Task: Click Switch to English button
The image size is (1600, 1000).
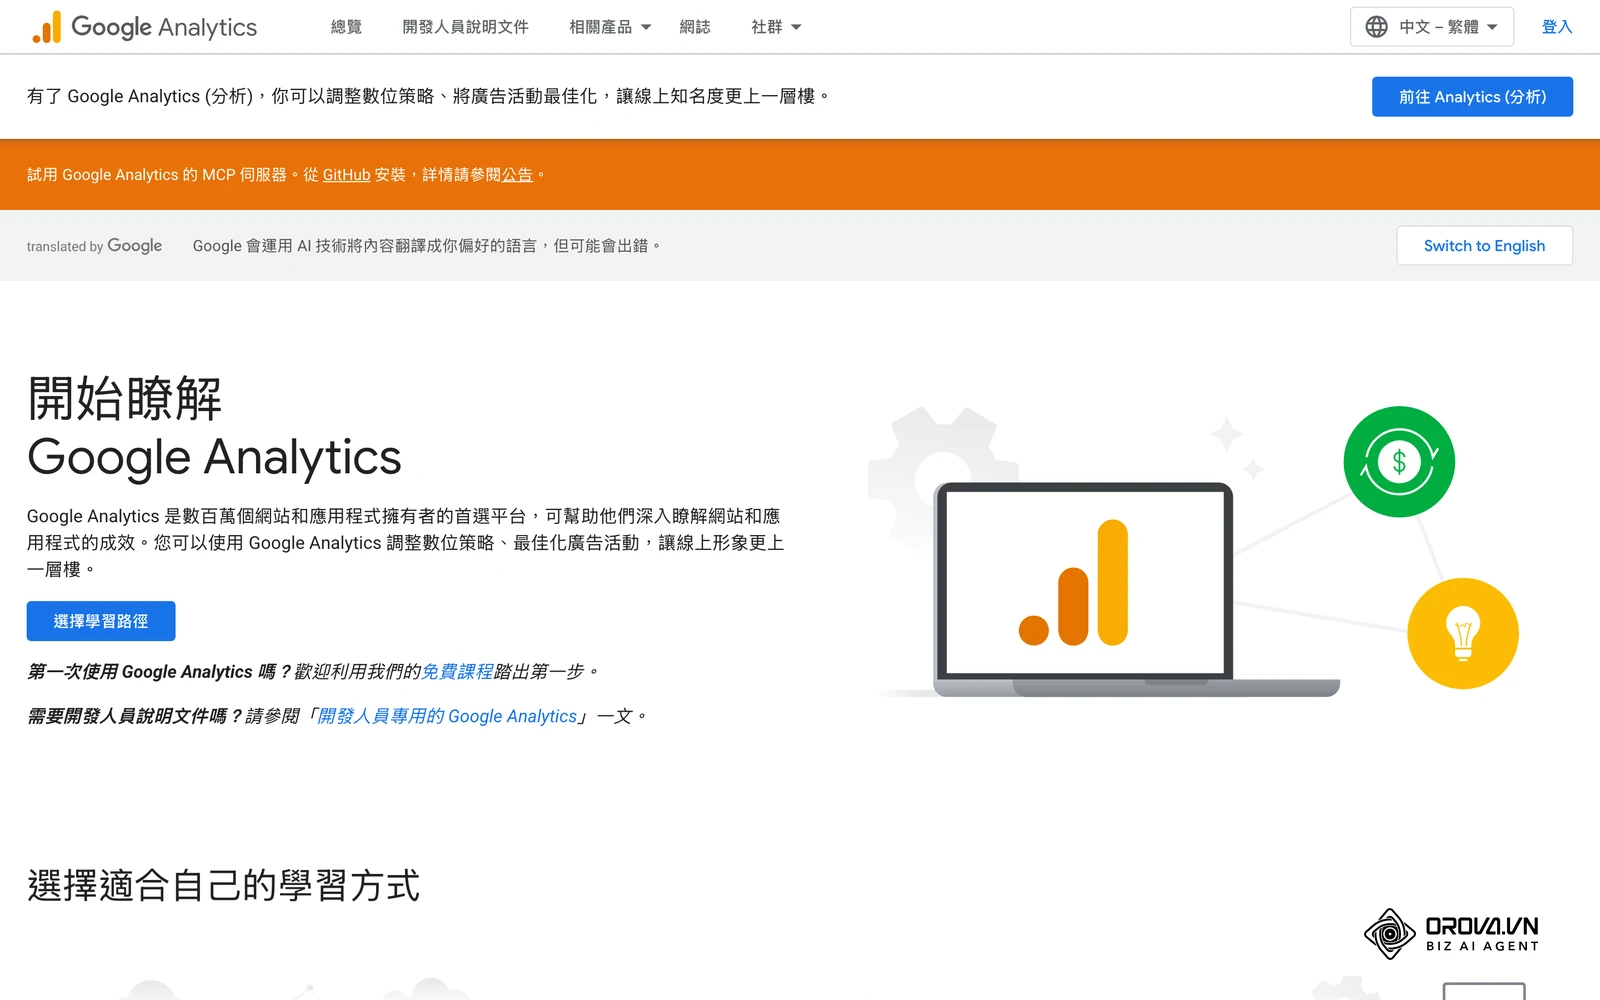Action: tap(1484, 246)
